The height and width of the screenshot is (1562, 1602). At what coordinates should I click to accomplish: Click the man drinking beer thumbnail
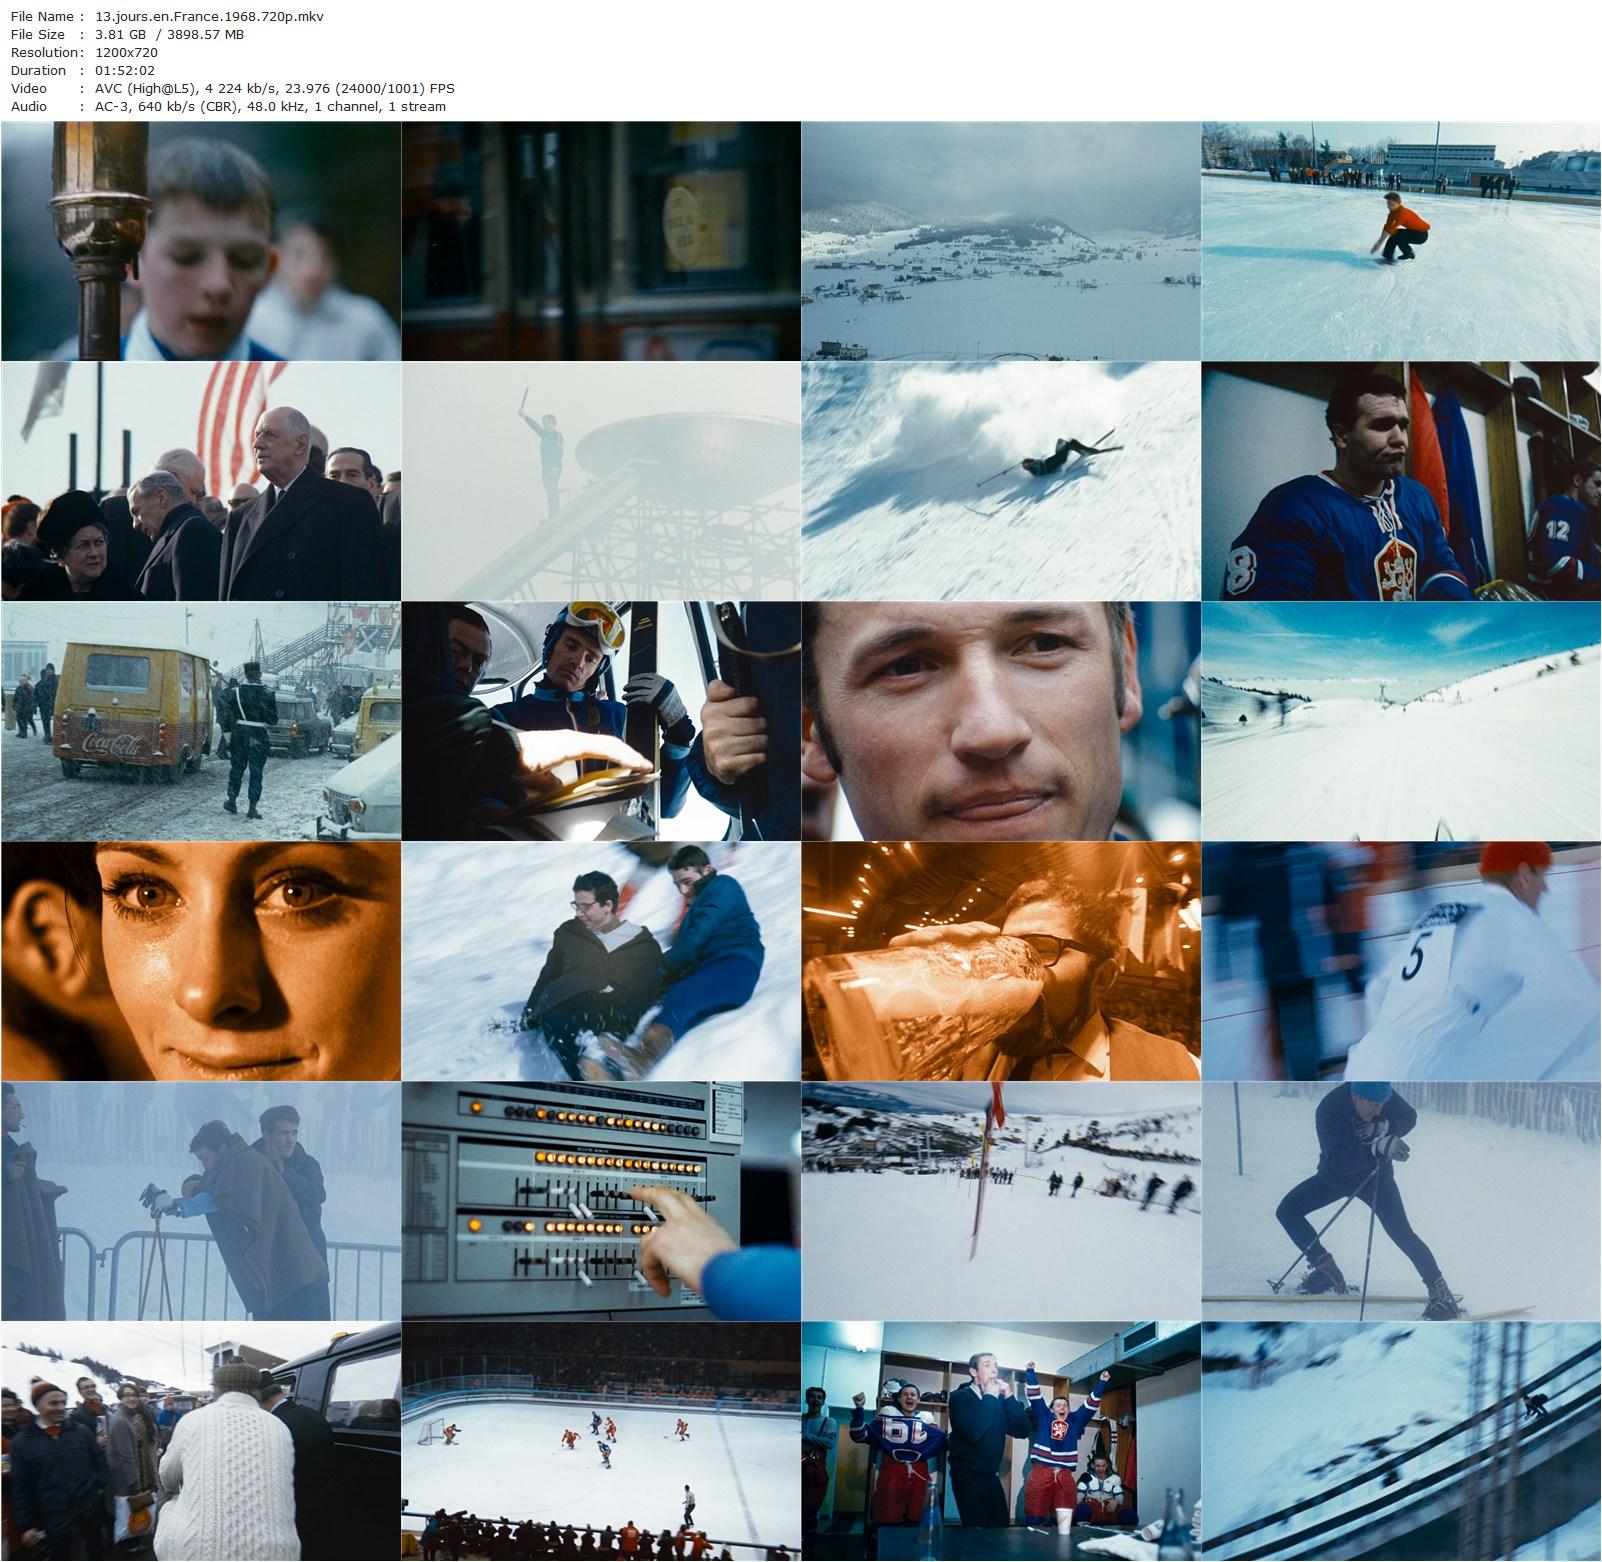1001,961
